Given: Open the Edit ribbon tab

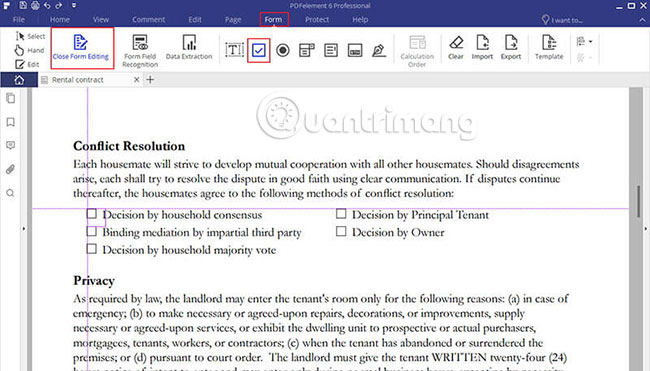Looking at the screenshot, I should tap(195, 19).
